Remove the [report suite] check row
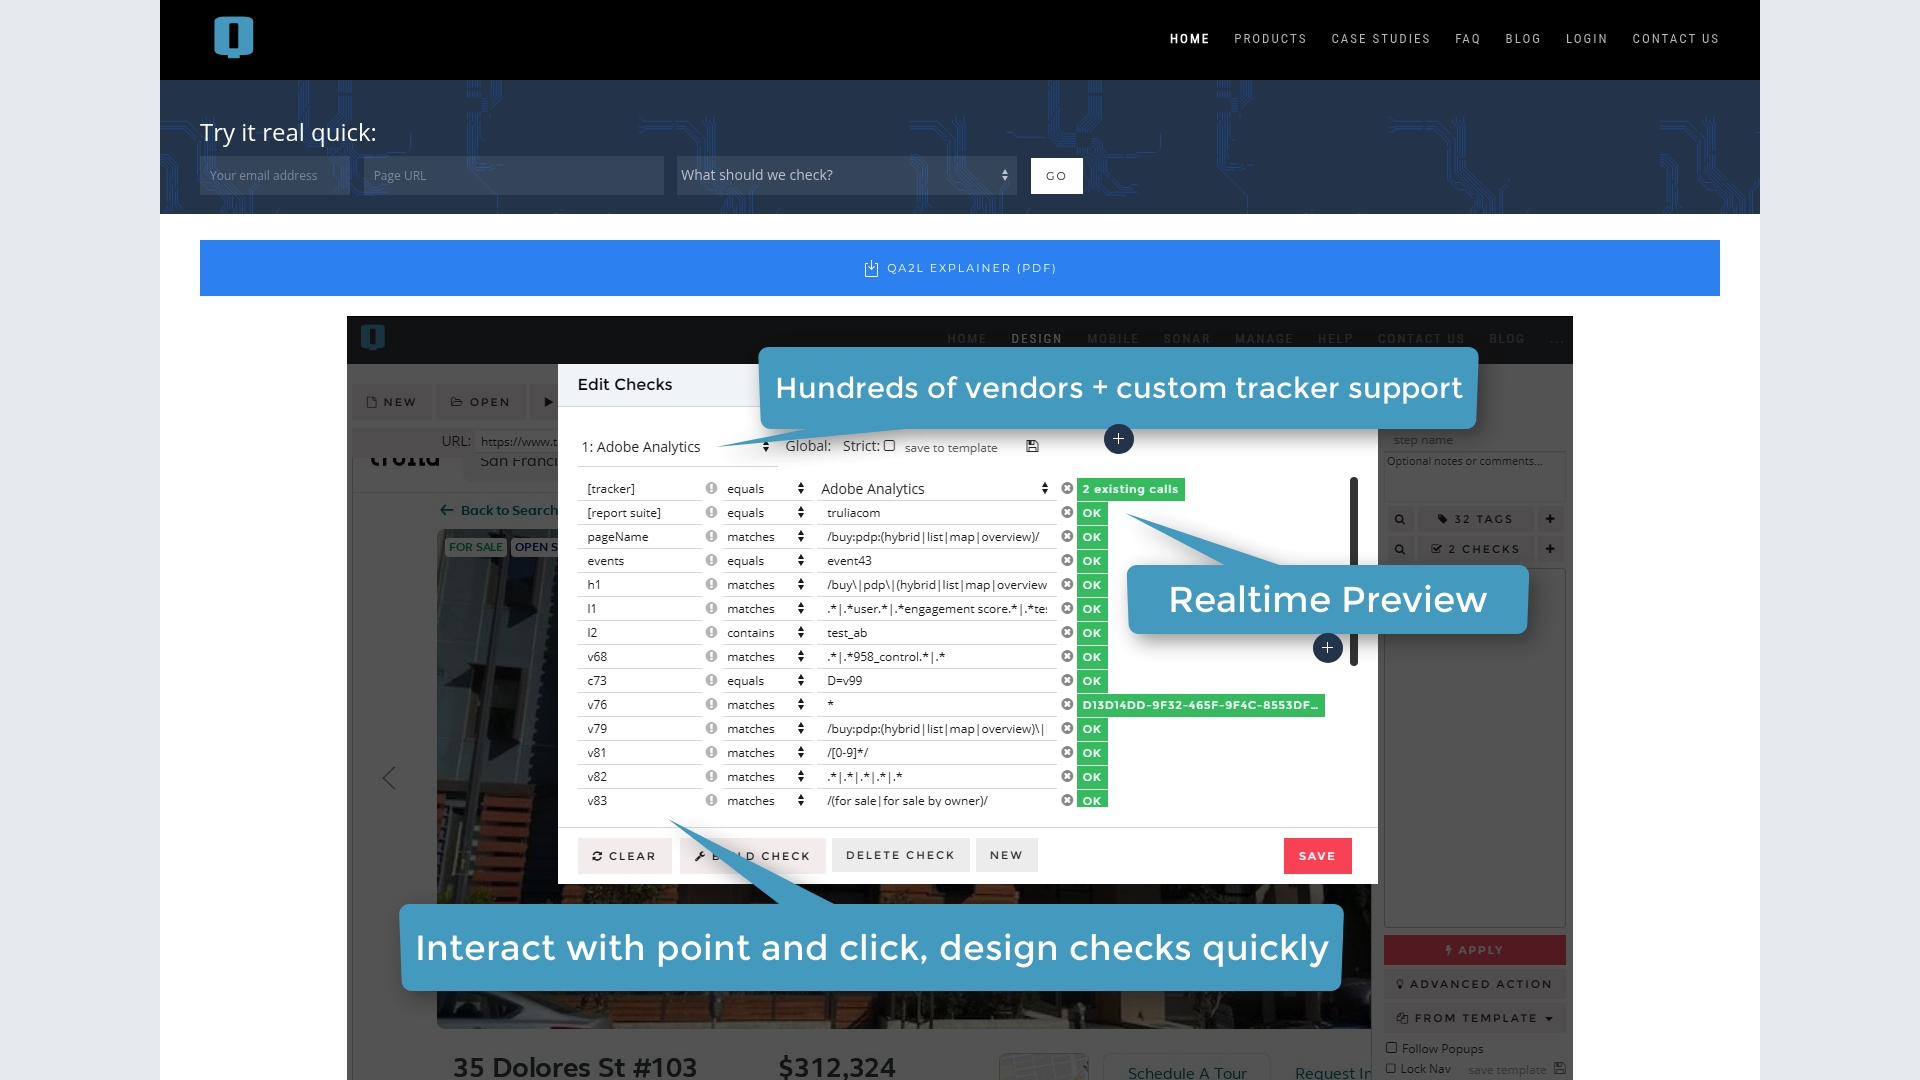 click(1067, 513)
